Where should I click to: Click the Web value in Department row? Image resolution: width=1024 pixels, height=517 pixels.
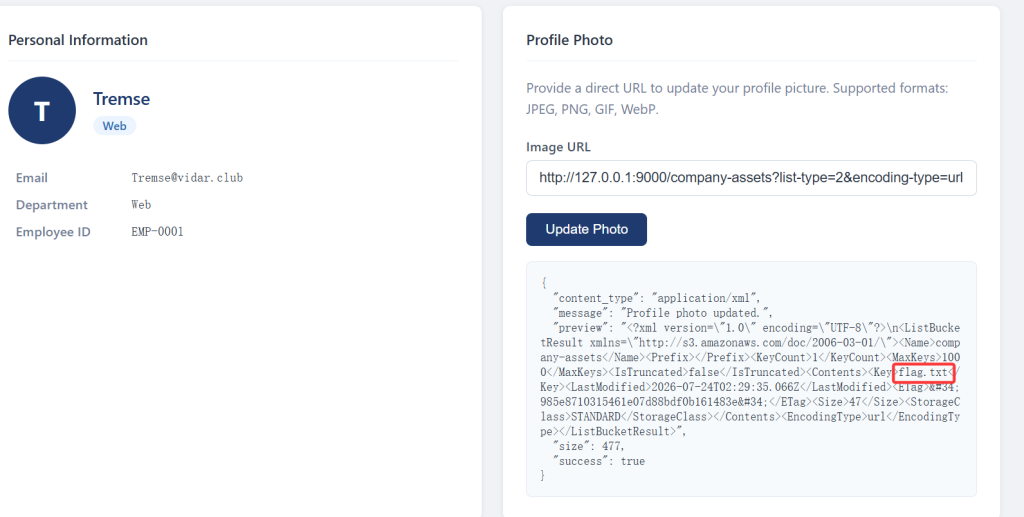point(141,205)
